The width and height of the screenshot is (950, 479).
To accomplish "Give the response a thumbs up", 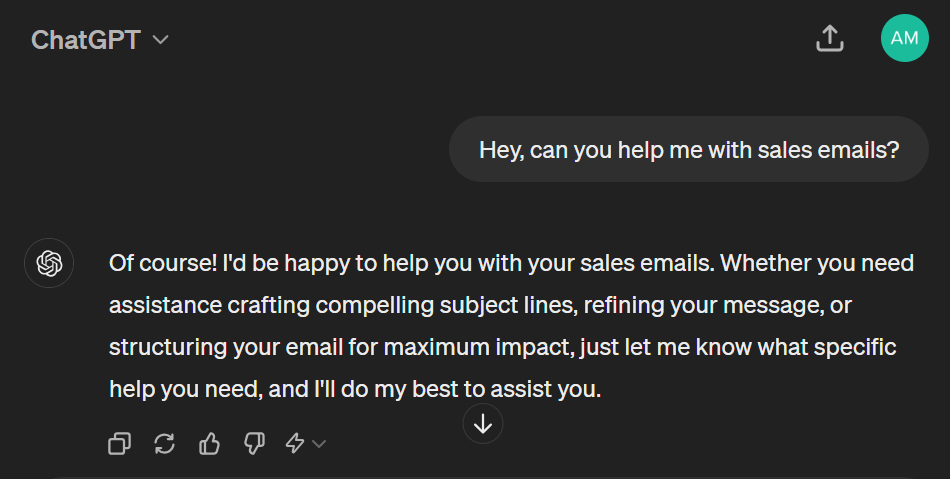I will click(x=210, y=443).
